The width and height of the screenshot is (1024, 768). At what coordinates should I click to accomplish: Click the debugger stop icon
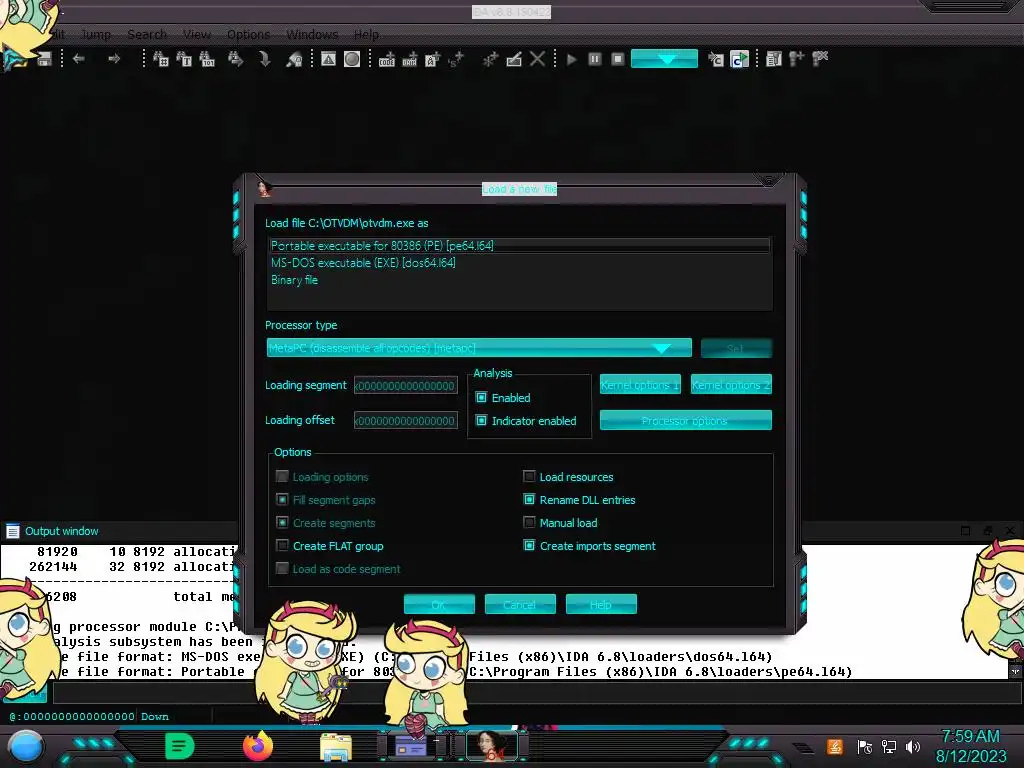click(x=617, y=59)
